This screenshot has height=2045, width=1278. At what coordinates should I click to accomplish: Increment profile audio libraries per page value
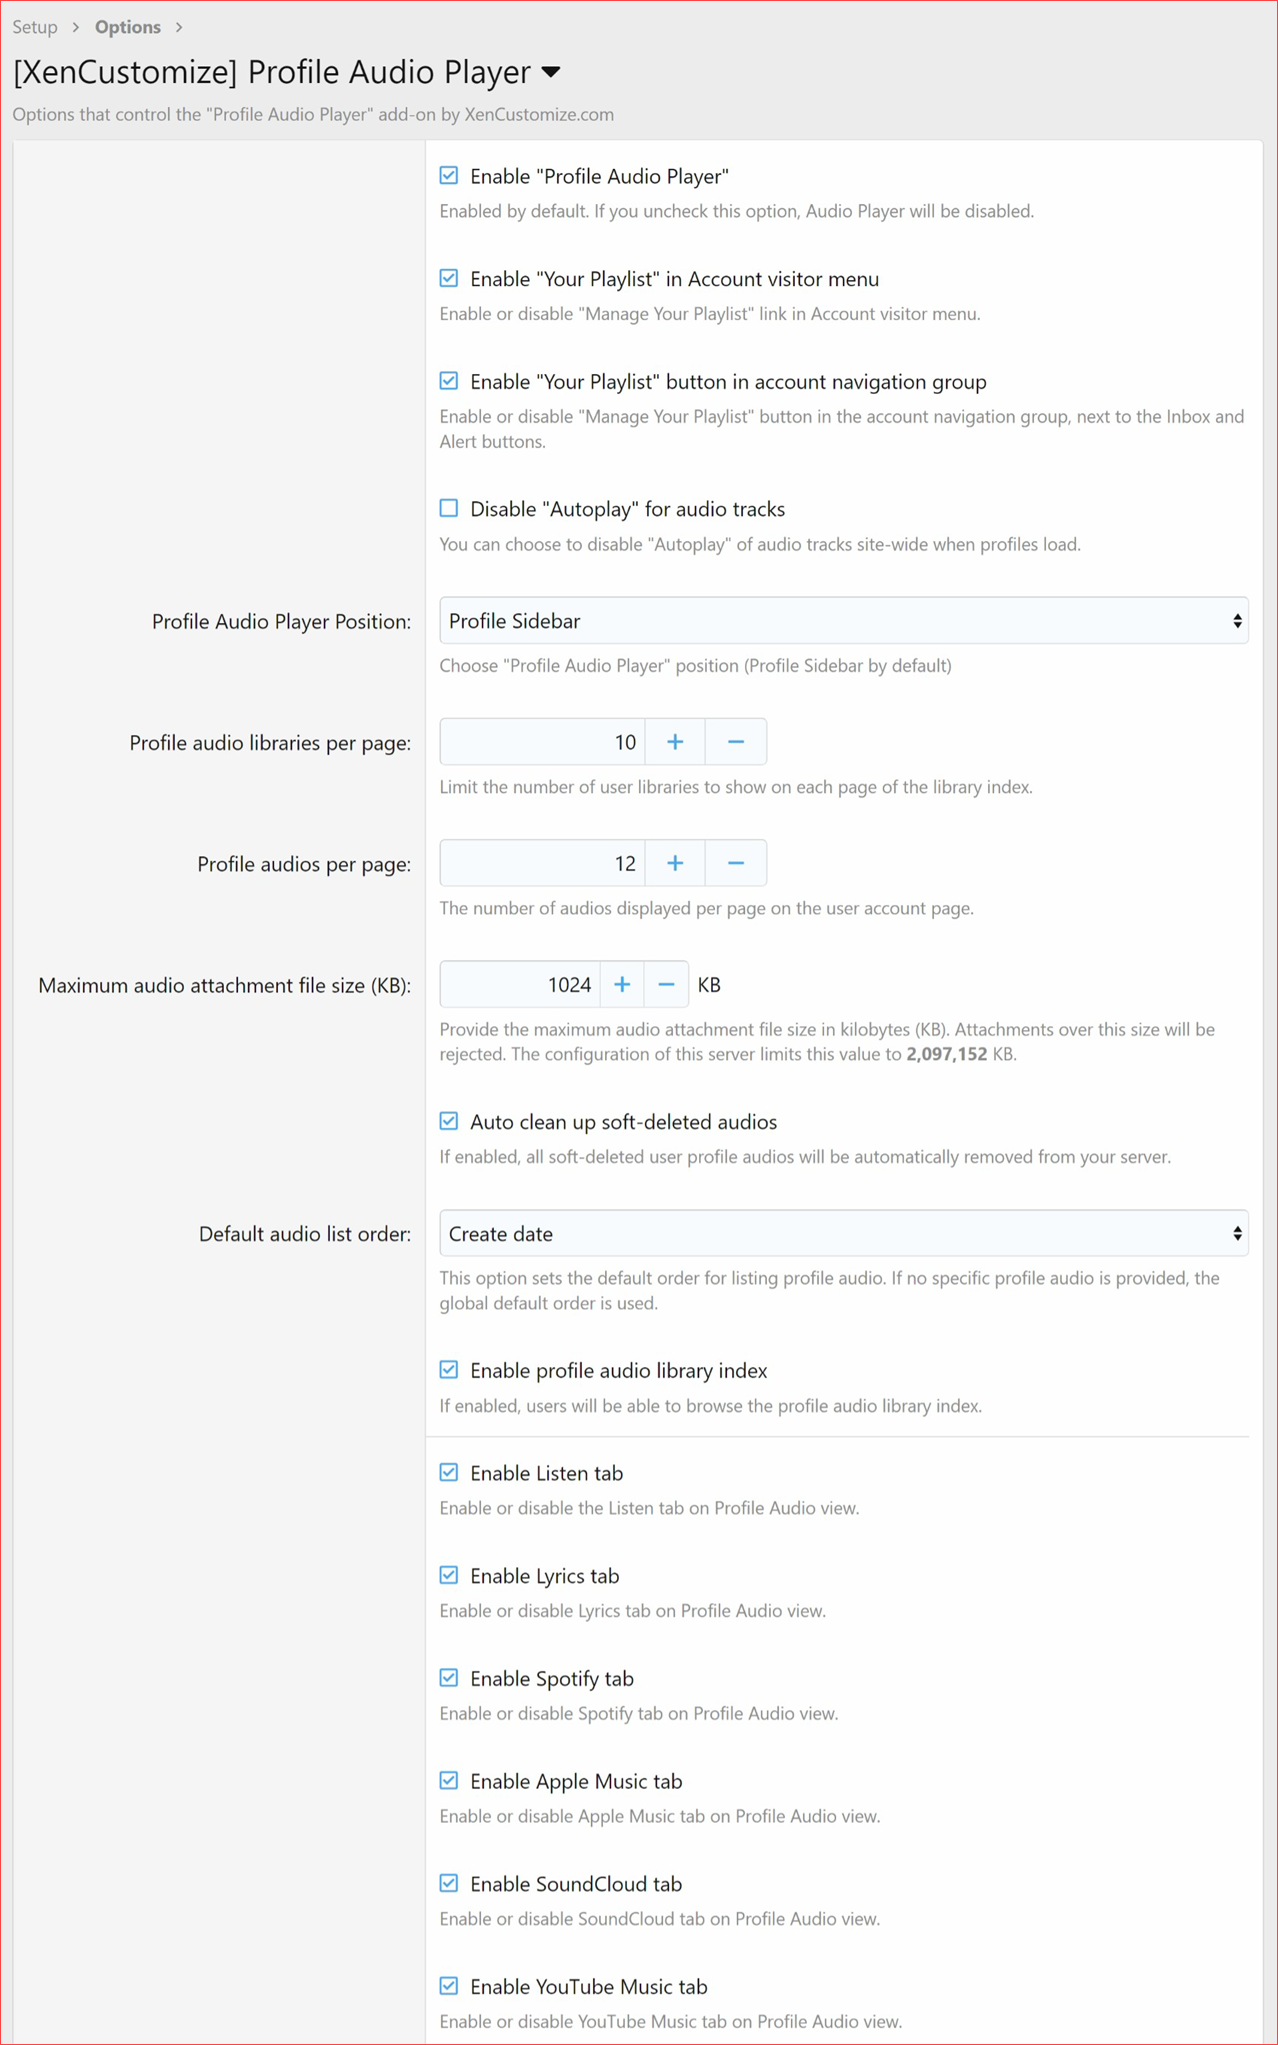(x=675, y=741)
